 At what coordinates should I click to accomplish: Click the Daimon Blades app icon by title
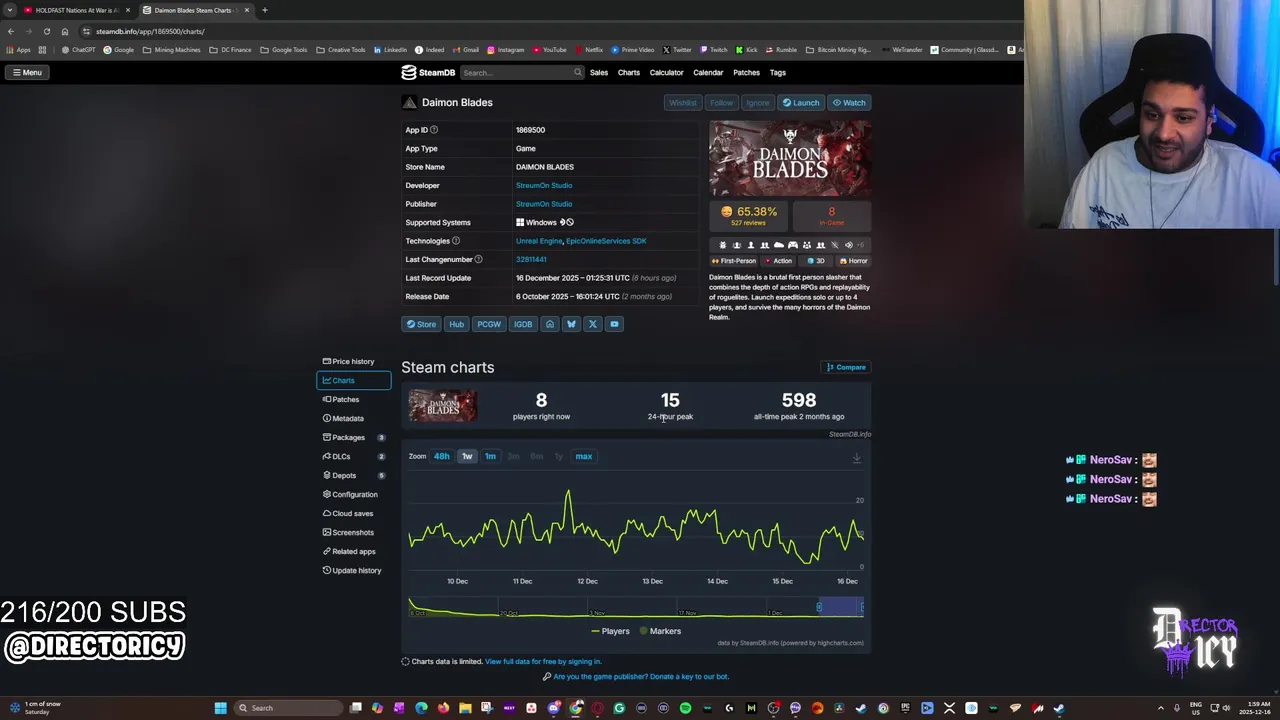[x=409, y=102]
